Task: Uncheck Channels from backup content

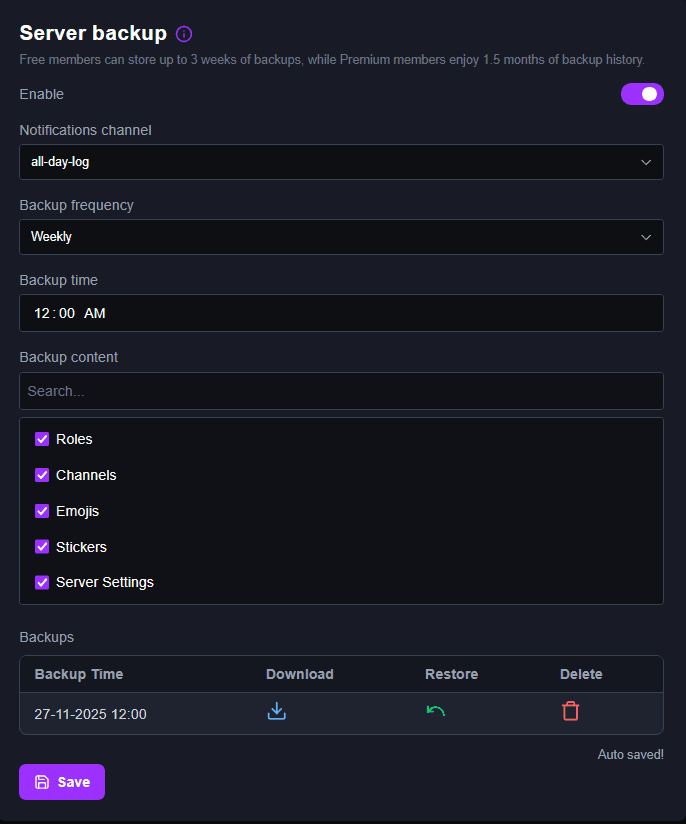Action: coord(42,475)
